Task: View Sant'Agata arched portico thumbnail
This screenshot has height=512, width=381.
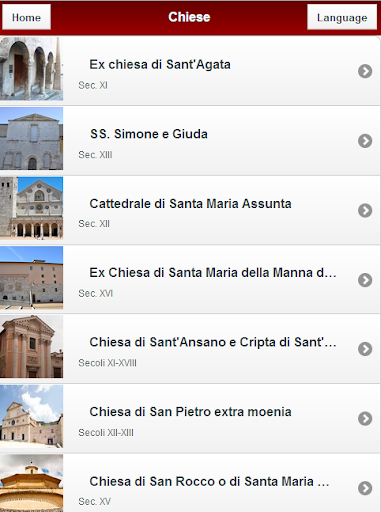Action: pos(31,69)
